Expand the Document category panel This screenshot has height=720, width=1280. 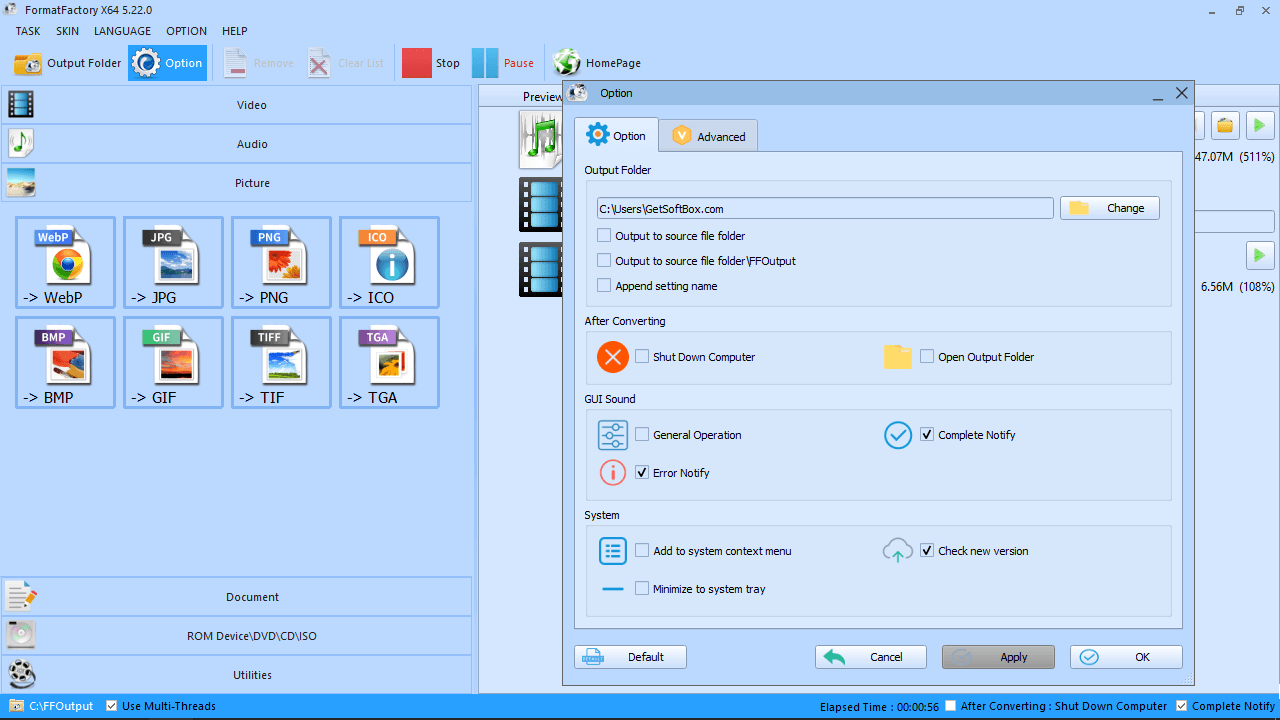236,597
